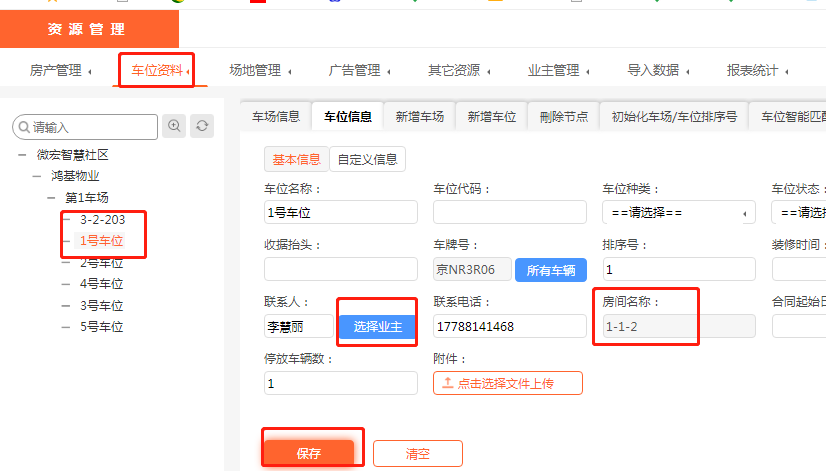
Task: Switch to the 新增车位 tab
Action: tap(491, 117)
